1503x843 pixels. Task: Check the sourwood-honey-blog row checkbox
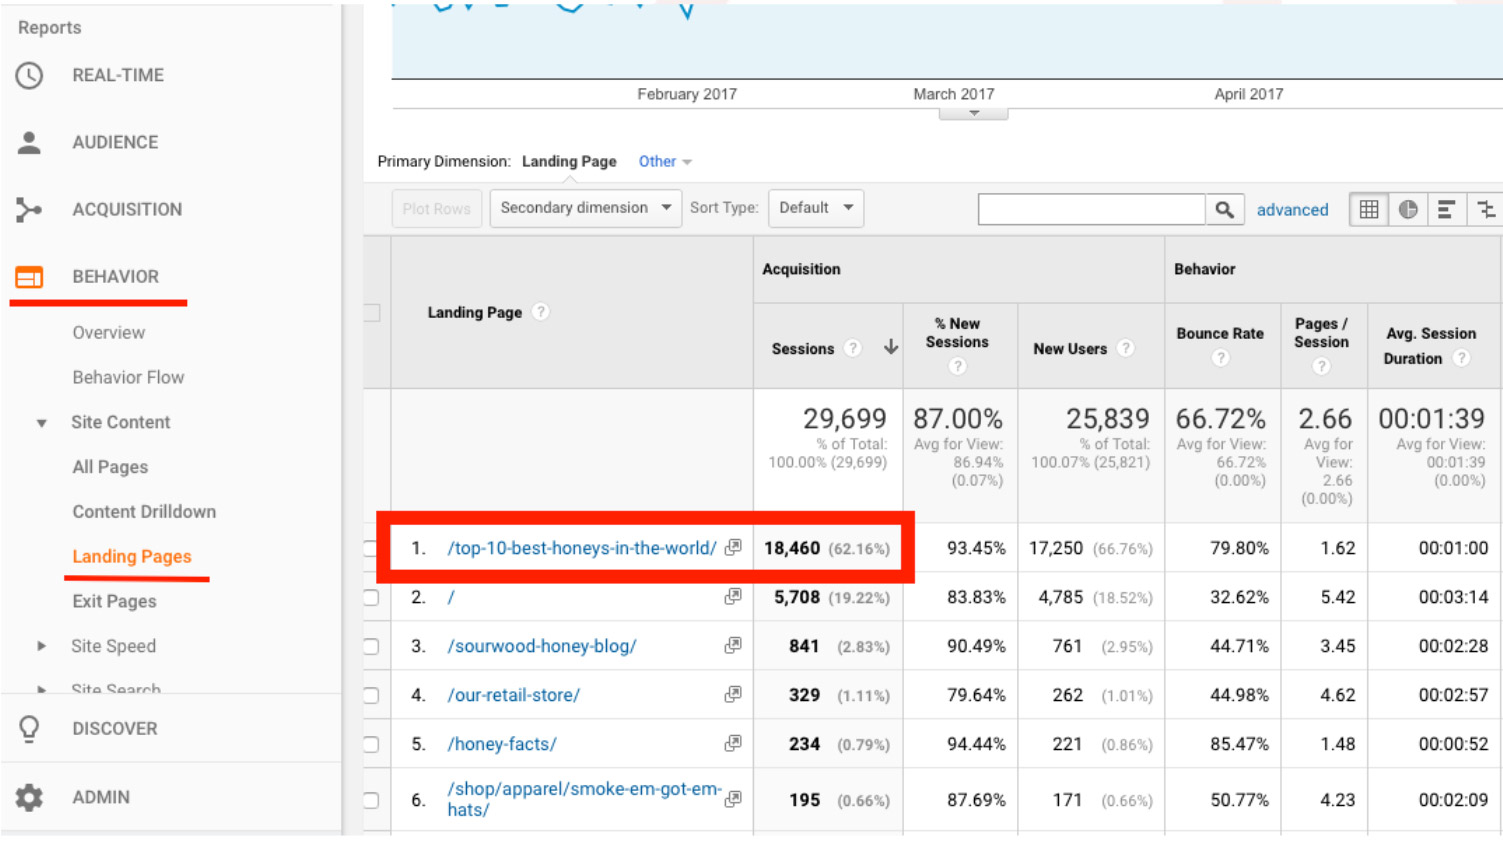tap(371, 646)
